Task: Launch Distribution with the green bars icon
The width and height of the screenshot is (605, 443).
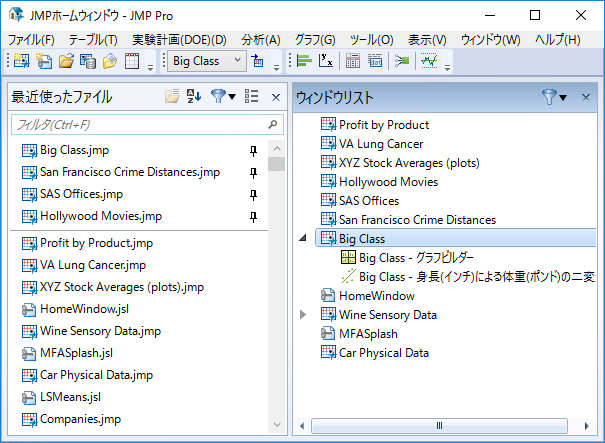Action: (304, 61)
